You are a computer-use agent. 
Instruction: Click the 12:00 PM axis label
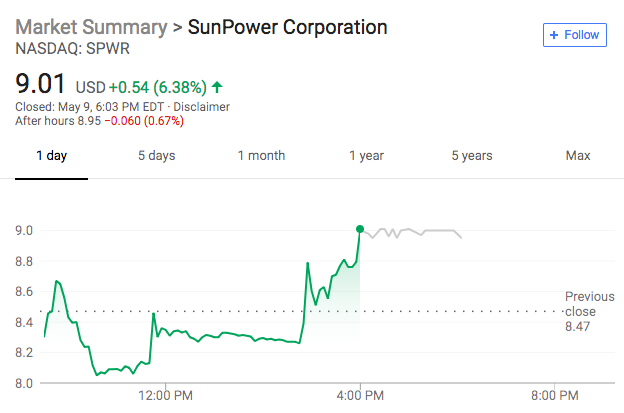tap(166, 394)
